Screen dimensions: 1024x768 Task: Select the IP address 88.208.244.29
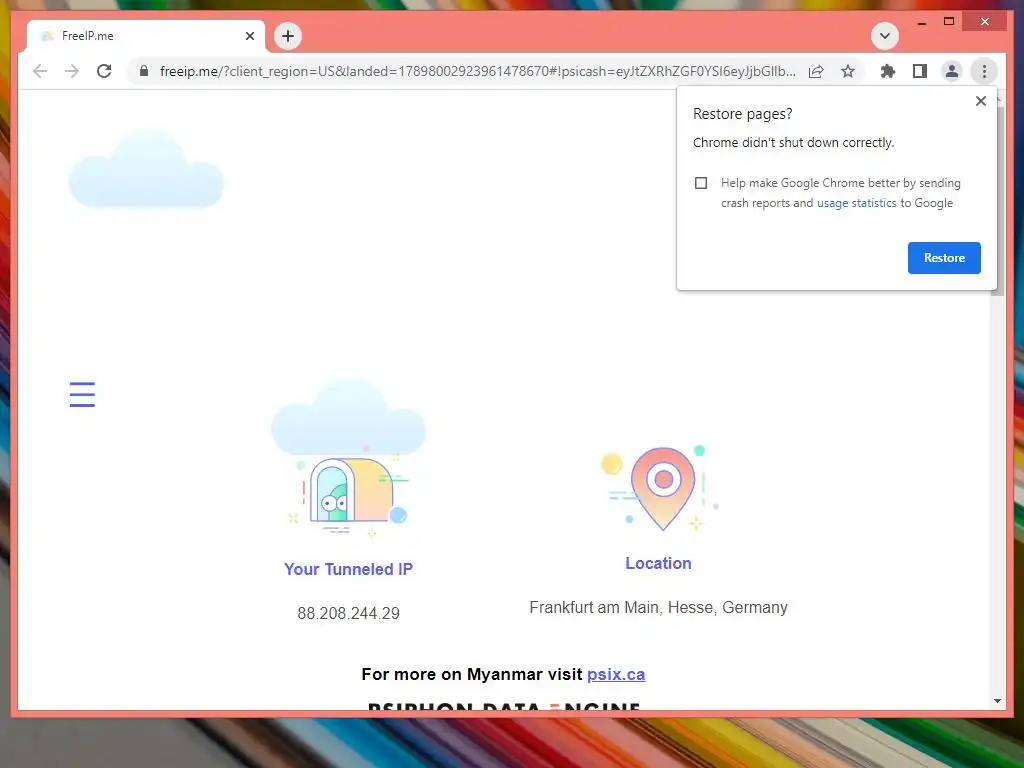click(x=349, y=613)
